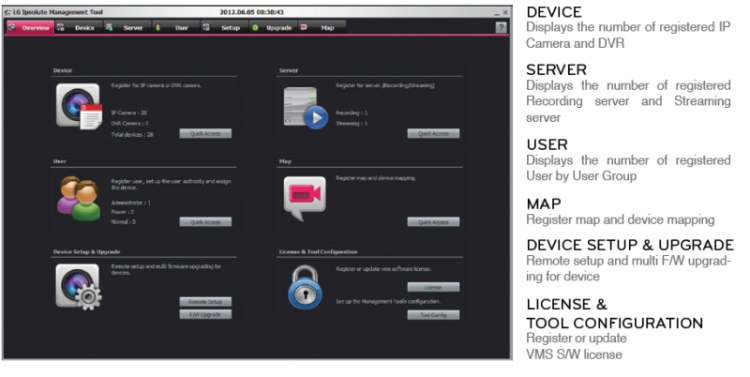750x377 pixels.
Task: Click the 'Recording : 1' text
Action: [x=352, y=113]
